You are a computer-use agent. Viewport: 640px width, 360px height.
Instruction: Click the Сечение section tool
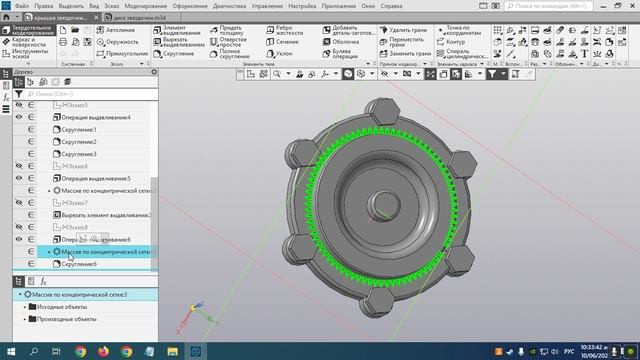tap(282, 42)
